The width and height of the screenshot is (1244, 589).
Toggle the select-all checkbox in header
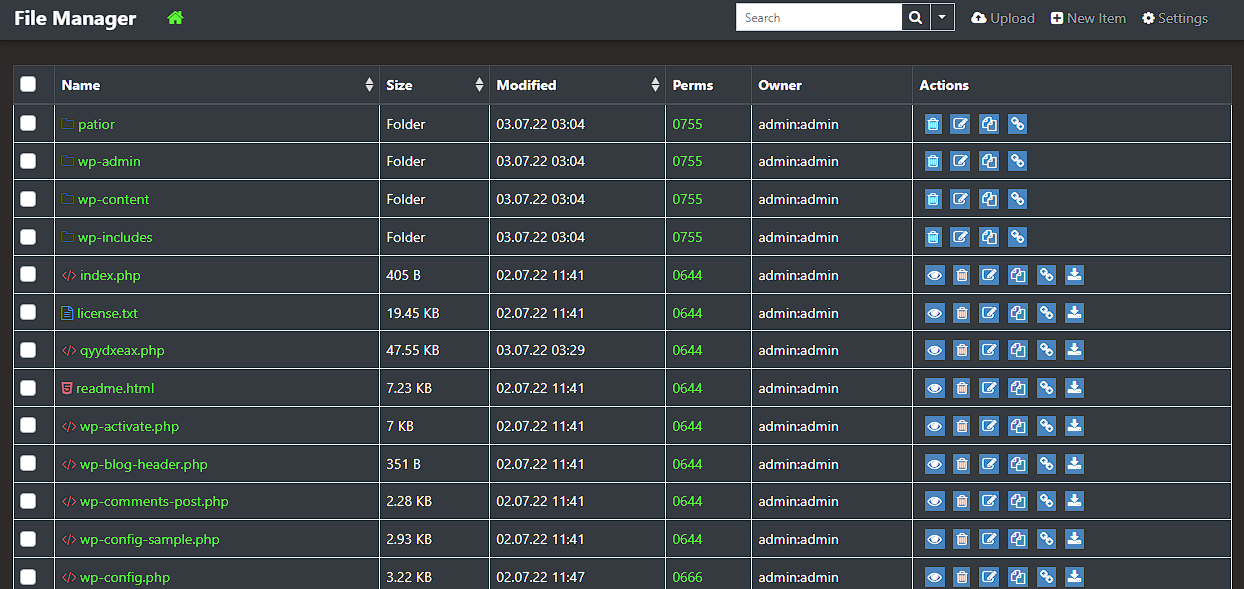28,85
